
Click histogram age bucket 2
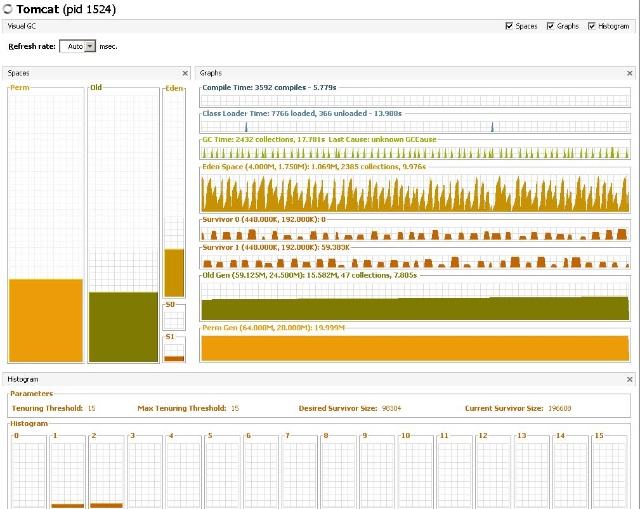pos(106,473)
